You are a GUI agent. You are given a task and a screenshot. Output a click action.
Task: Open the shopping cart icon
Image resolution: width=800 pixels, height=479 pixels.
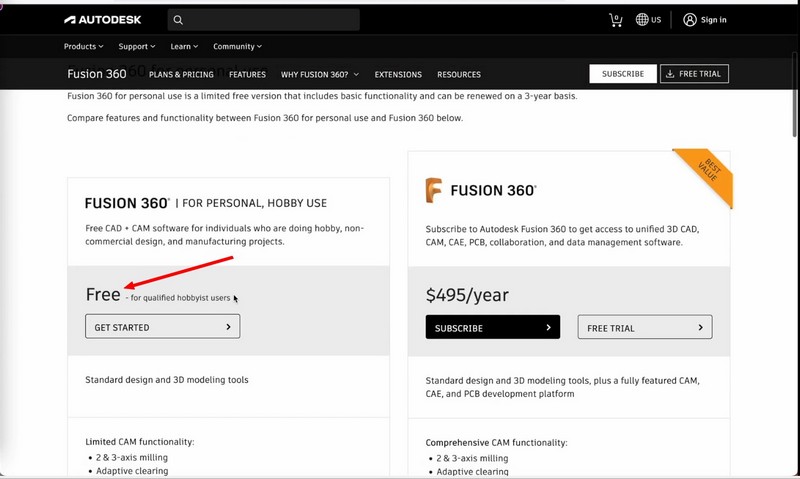(x=615, y=20)
